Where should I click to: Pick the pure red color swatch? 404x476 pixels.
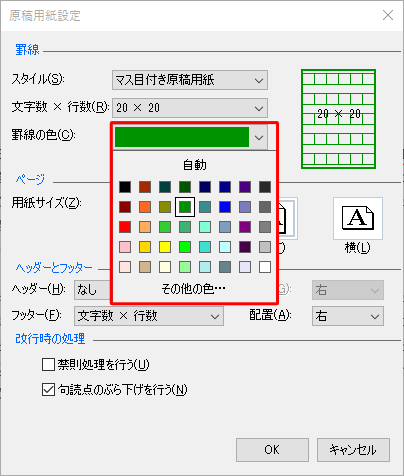(125, 227)
